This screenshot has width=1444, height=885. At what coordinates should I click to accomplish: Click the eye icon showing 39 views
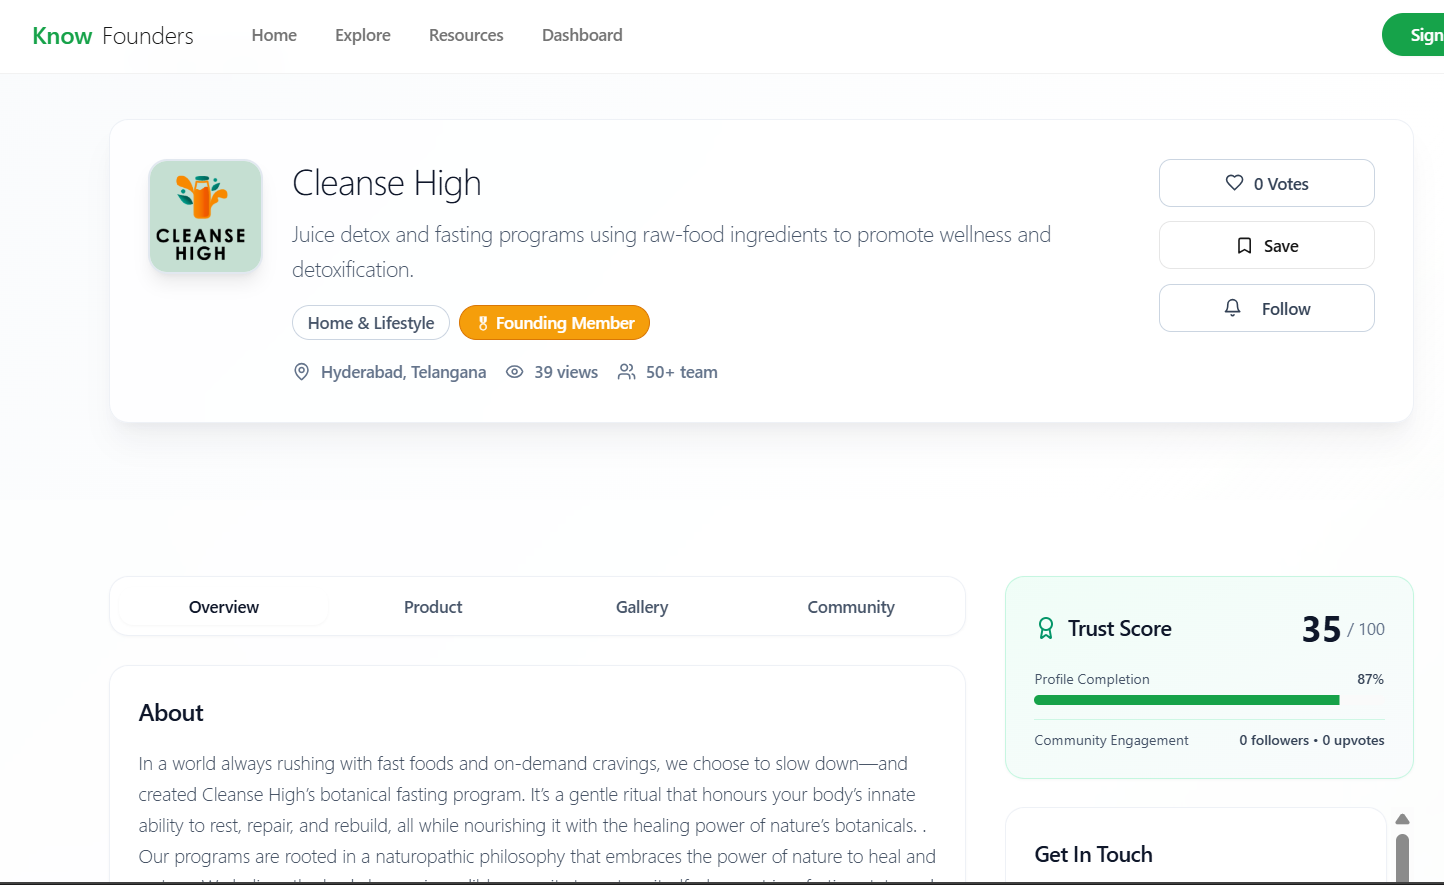tap(515, 371)
